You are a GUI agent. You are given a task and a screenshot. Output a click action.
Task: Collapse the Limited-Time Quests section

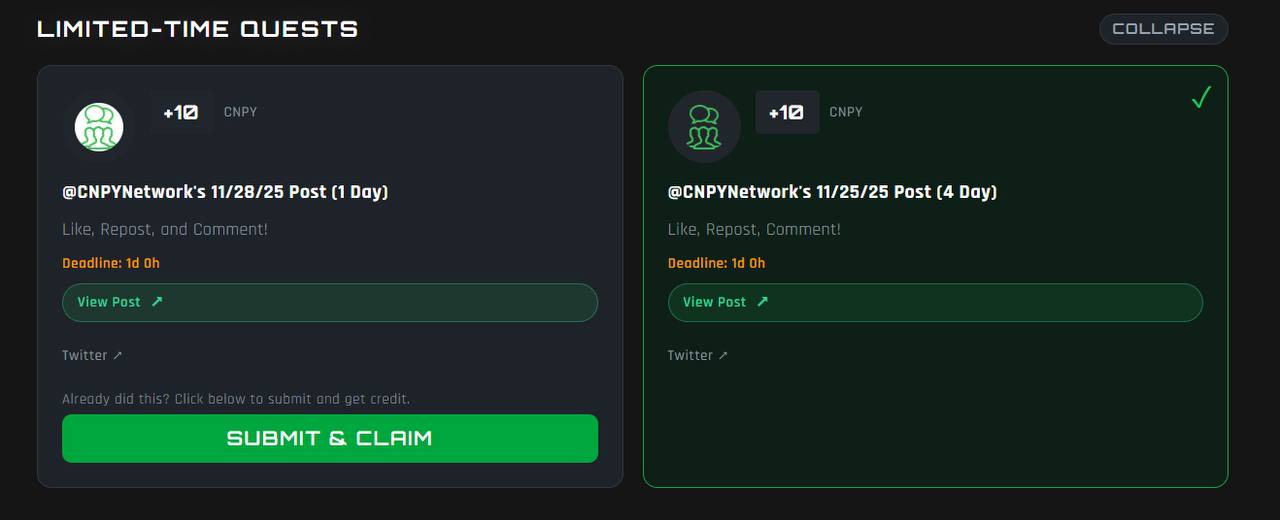[1163, 29]
